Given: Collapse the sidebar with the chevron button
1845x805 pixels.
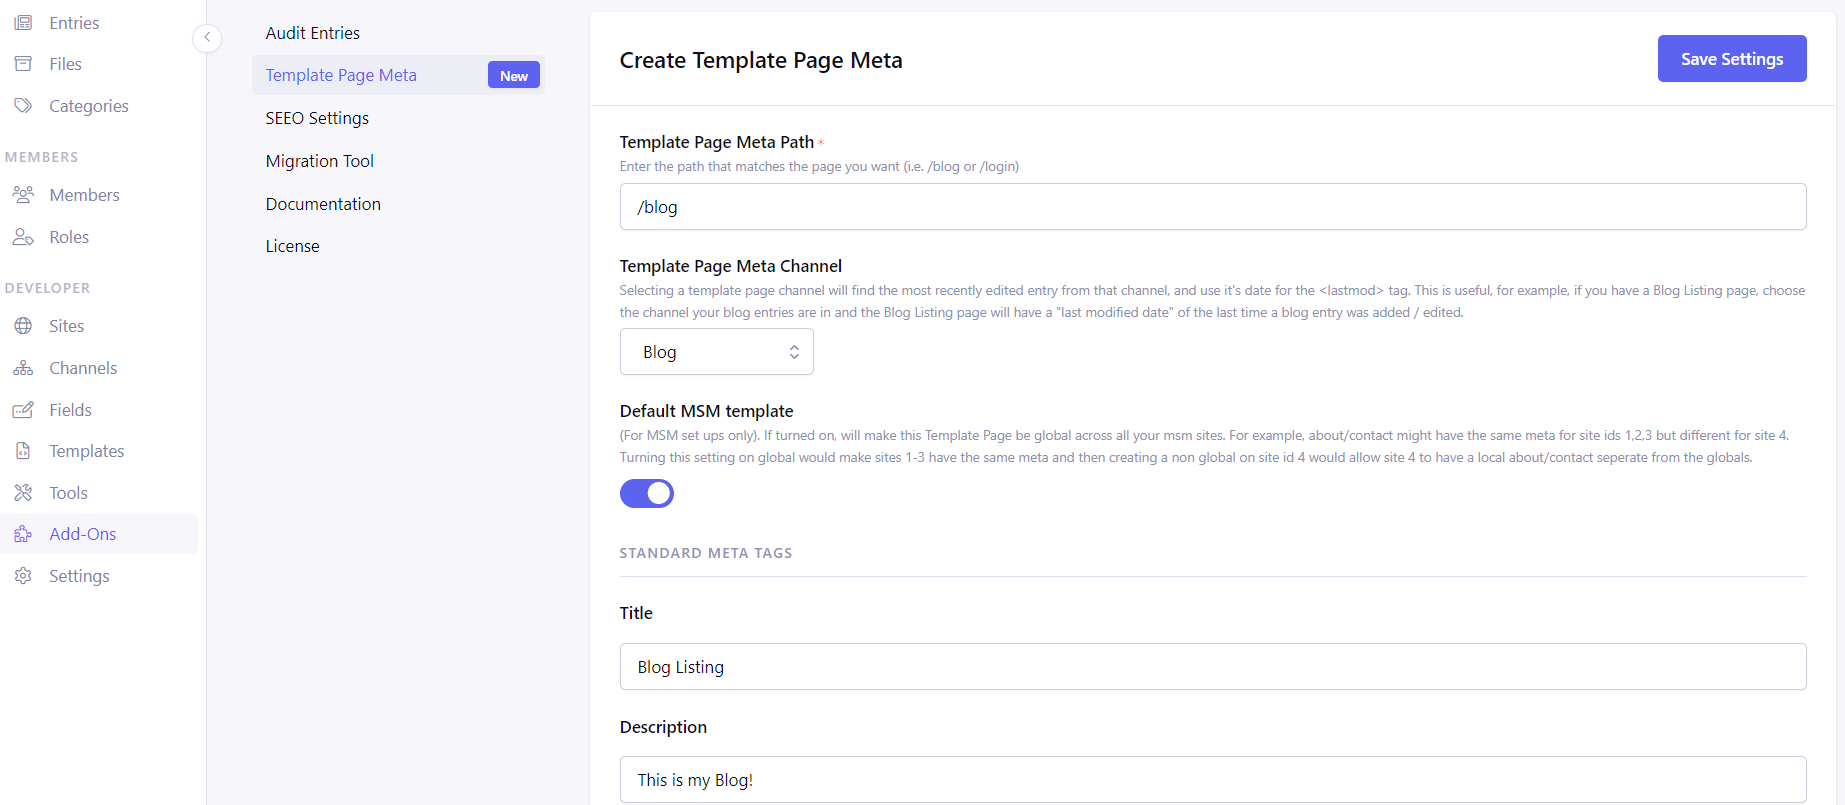Looking at the screenshot, I should pyautogui.click(x=207, y=38).
